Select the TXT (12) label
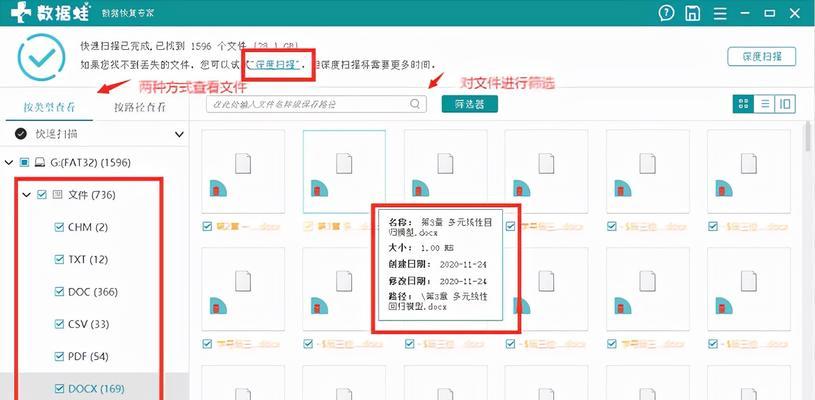Image resolution: width=815 pixels, height=400 pixels. [88, 259]
